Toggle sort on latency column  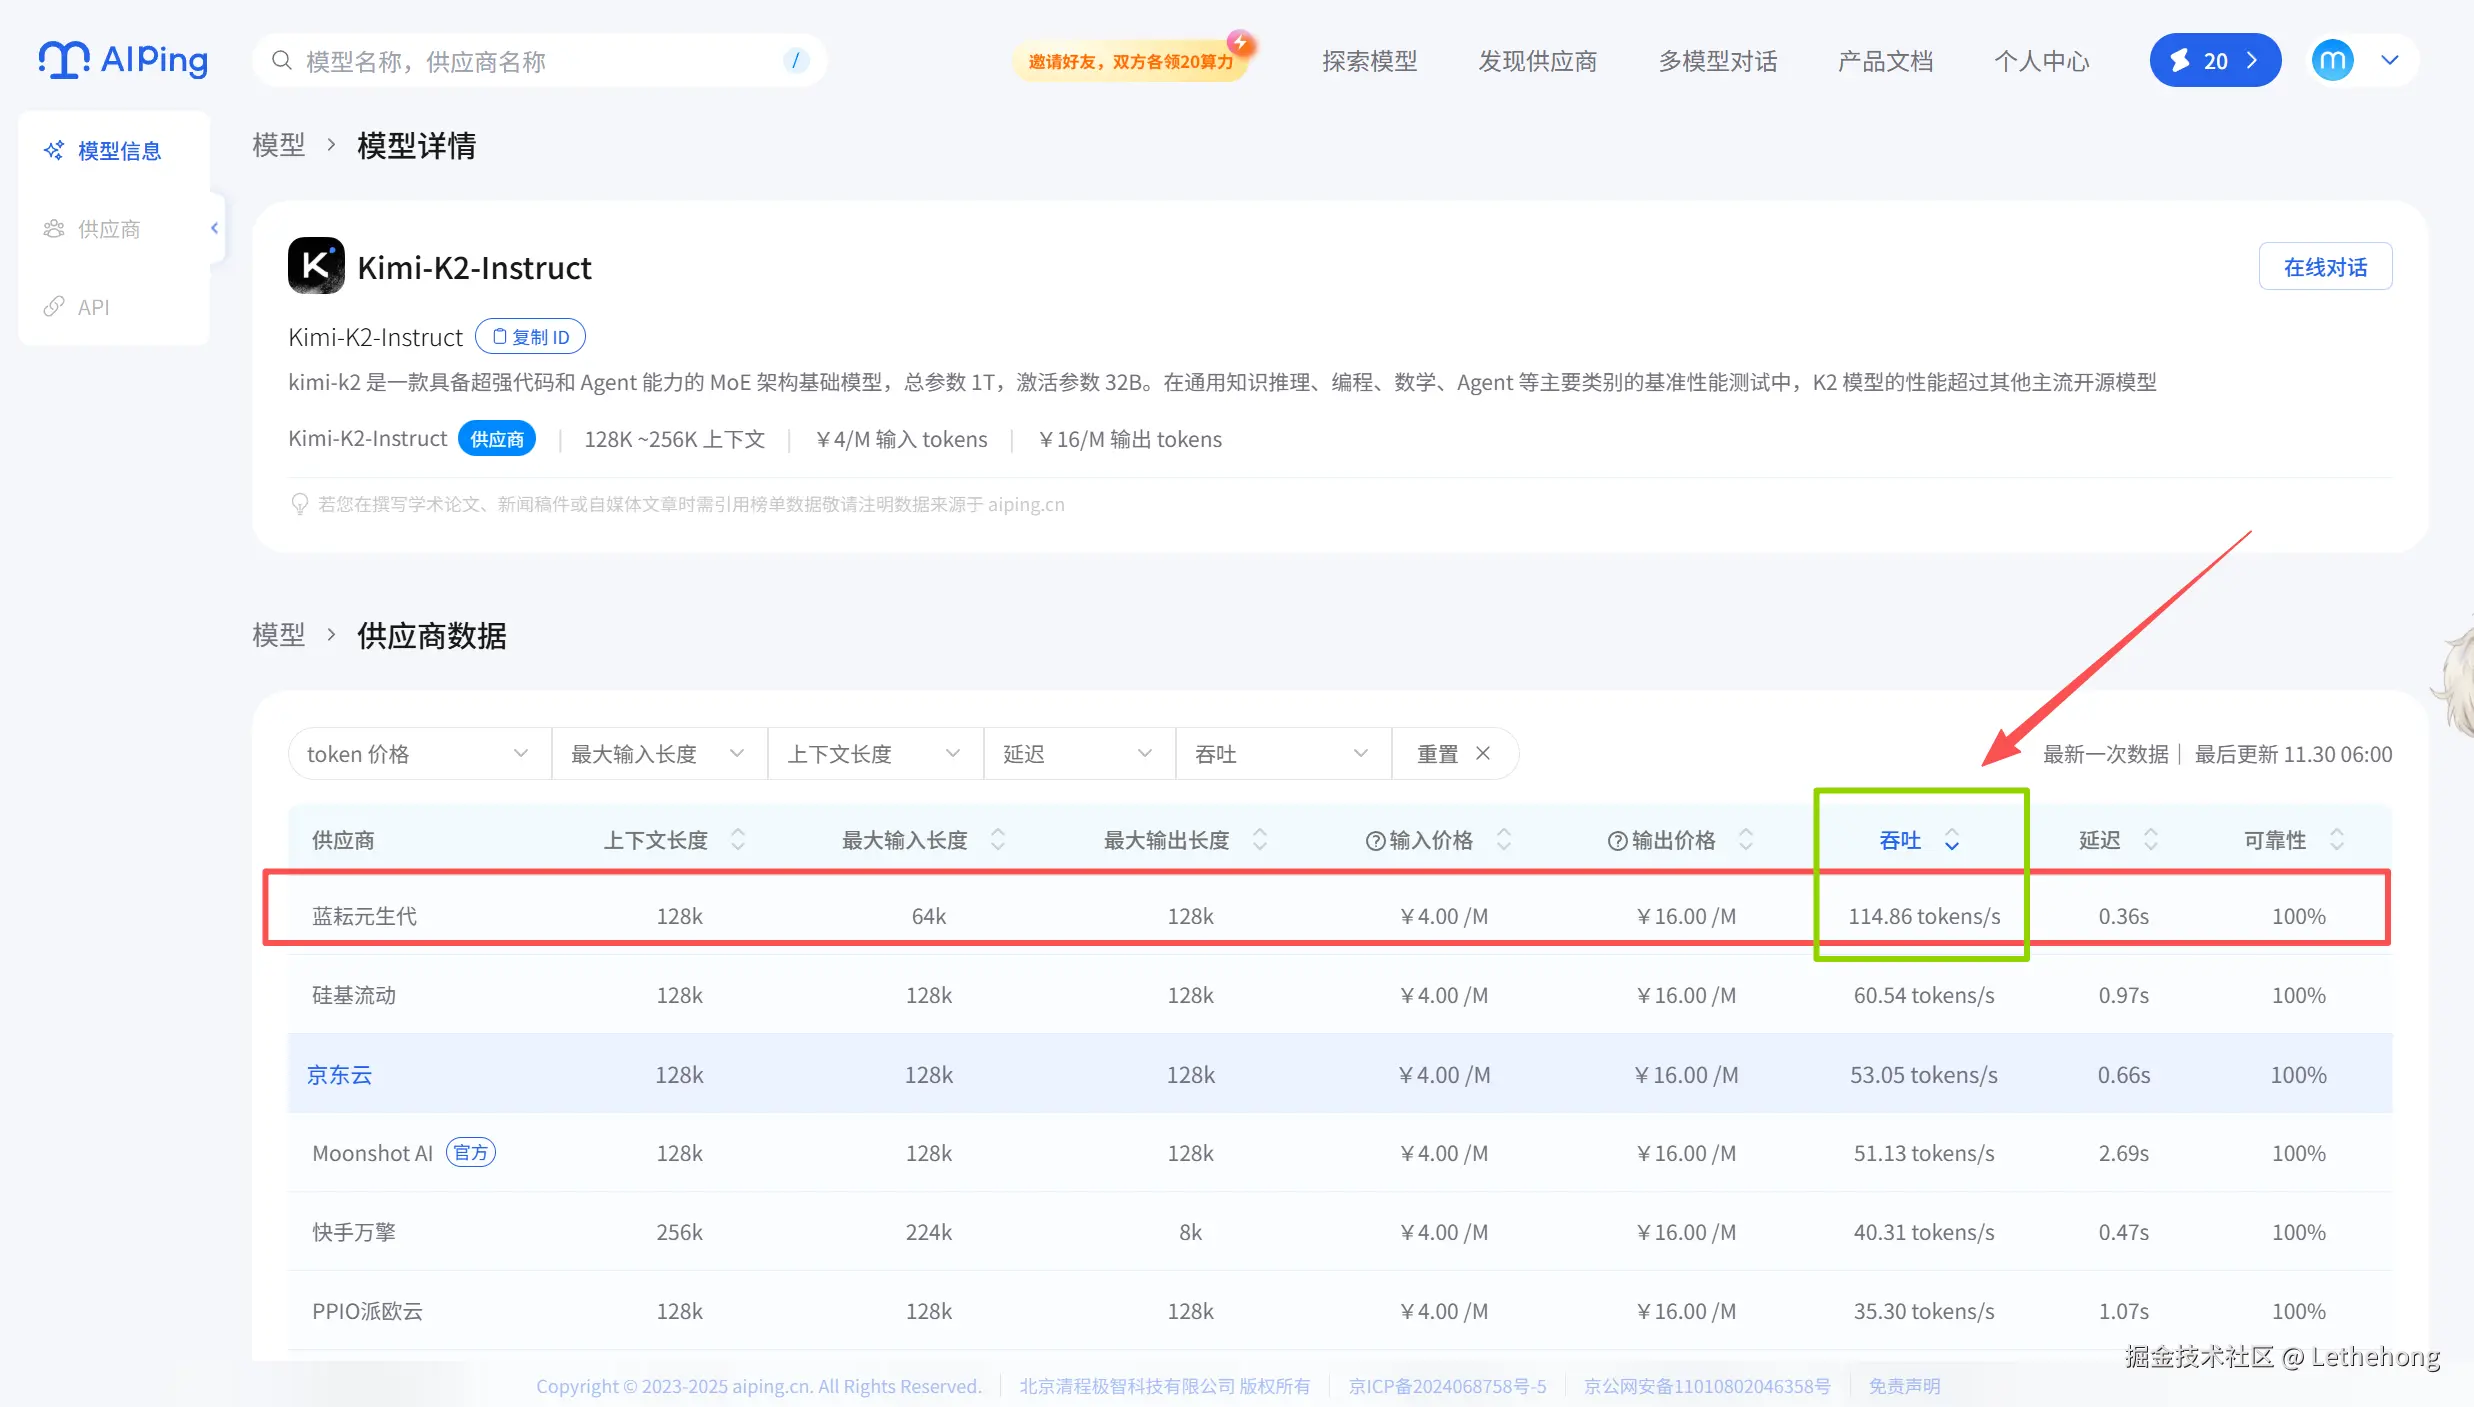click(x=2150, y=840)
